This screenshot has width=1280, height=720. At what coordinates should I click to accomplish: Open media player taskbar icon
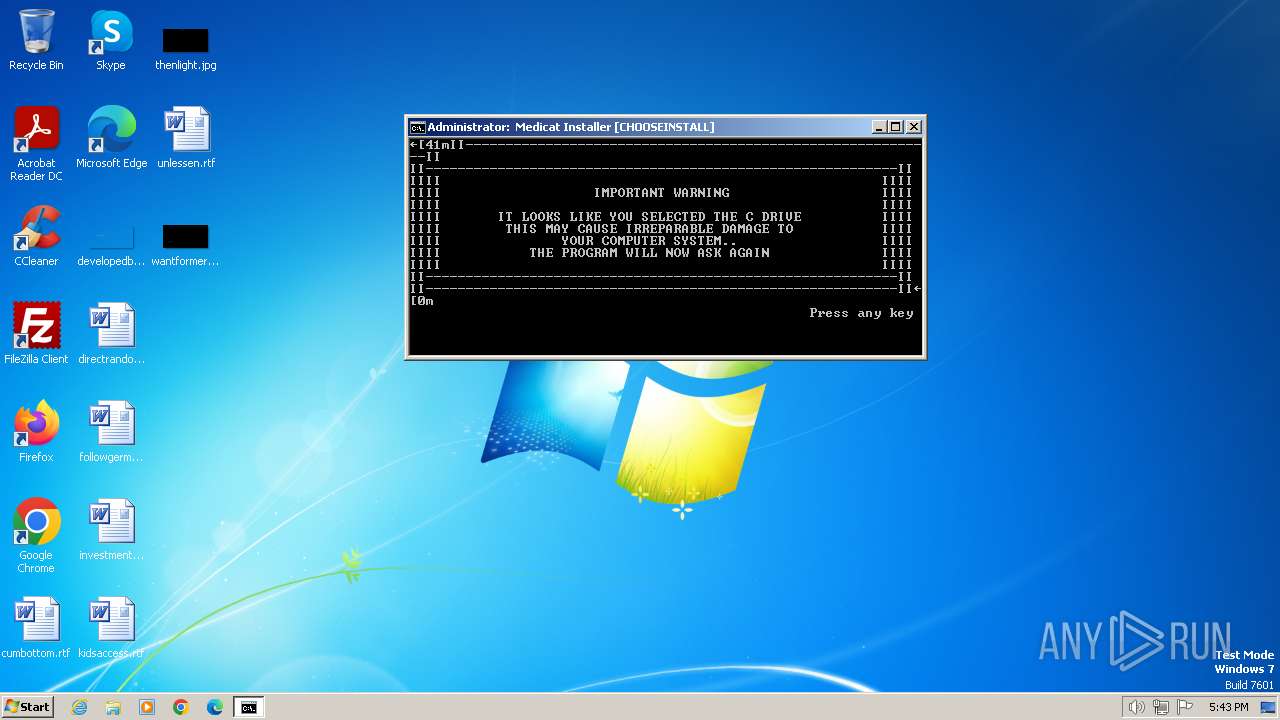147,707
